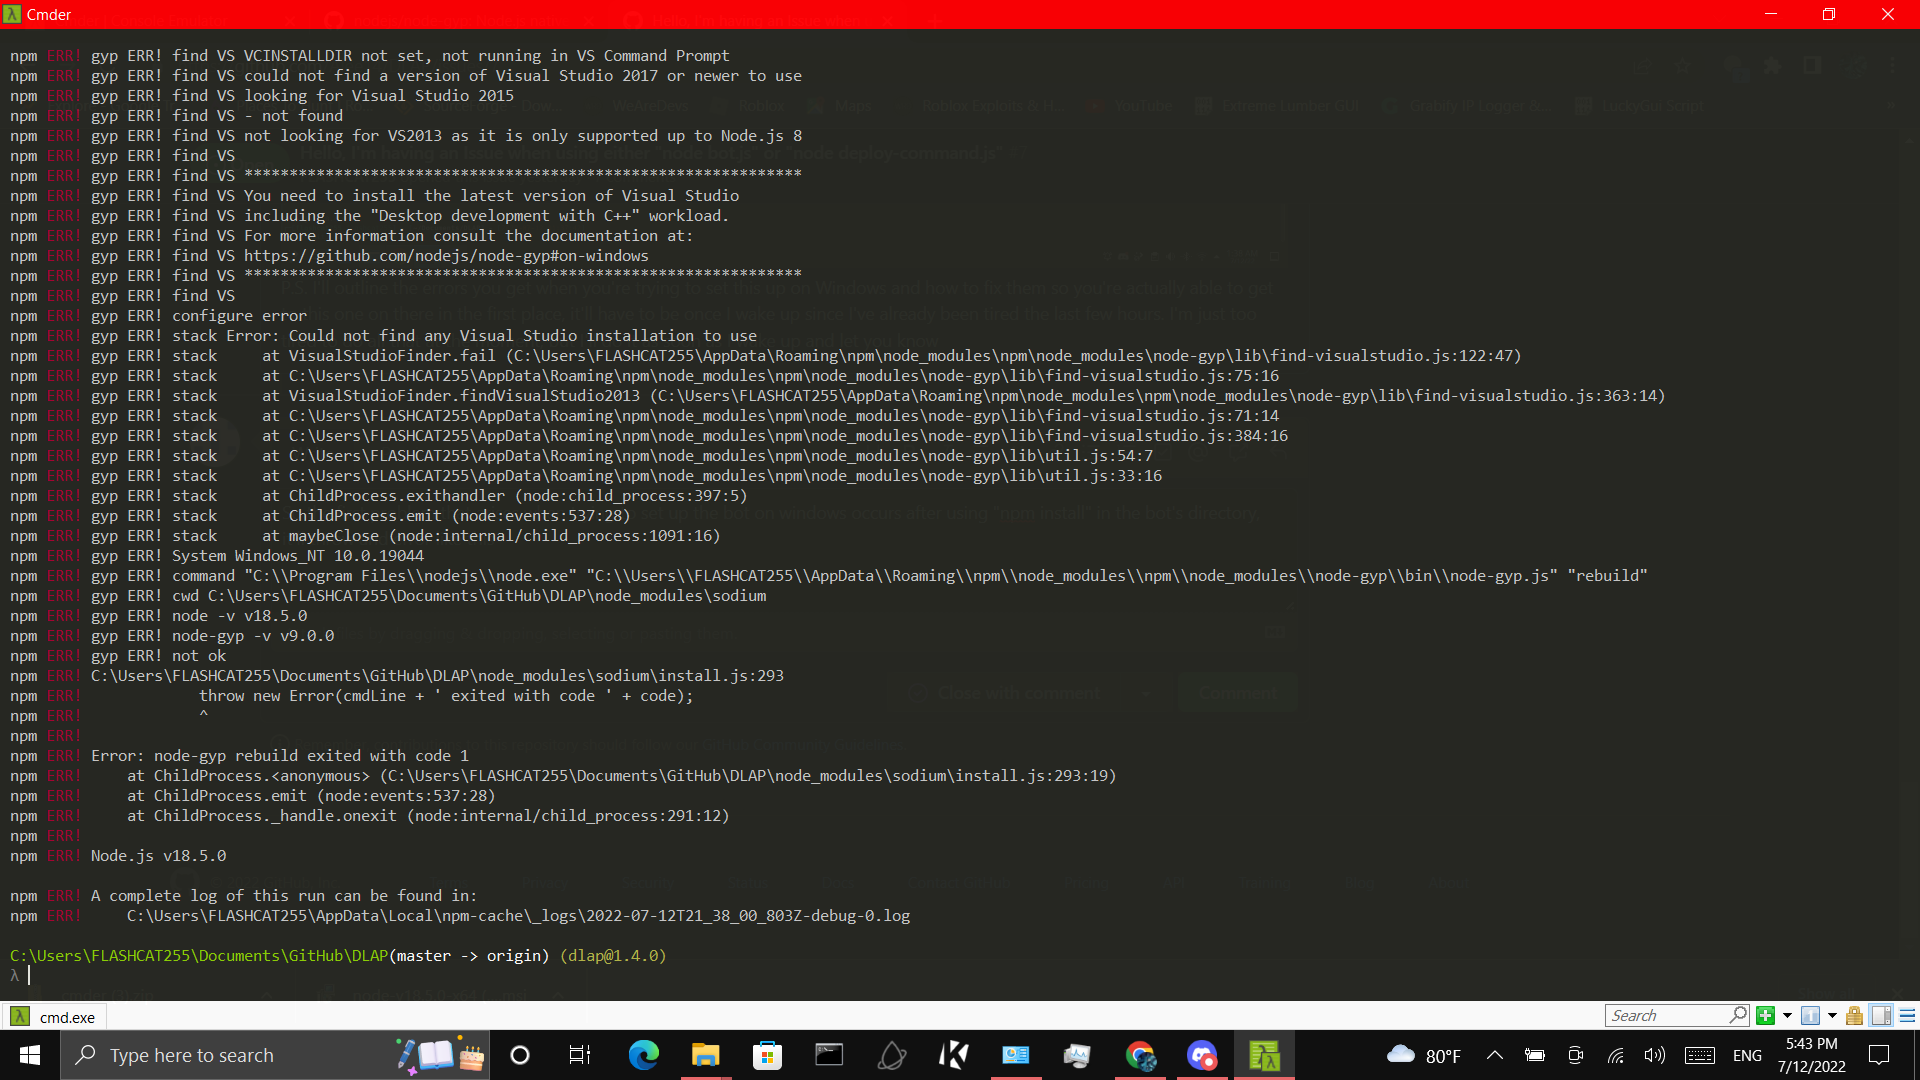
Task: Open the volume speaker tray control
Action: [x=1655, y=1055]
